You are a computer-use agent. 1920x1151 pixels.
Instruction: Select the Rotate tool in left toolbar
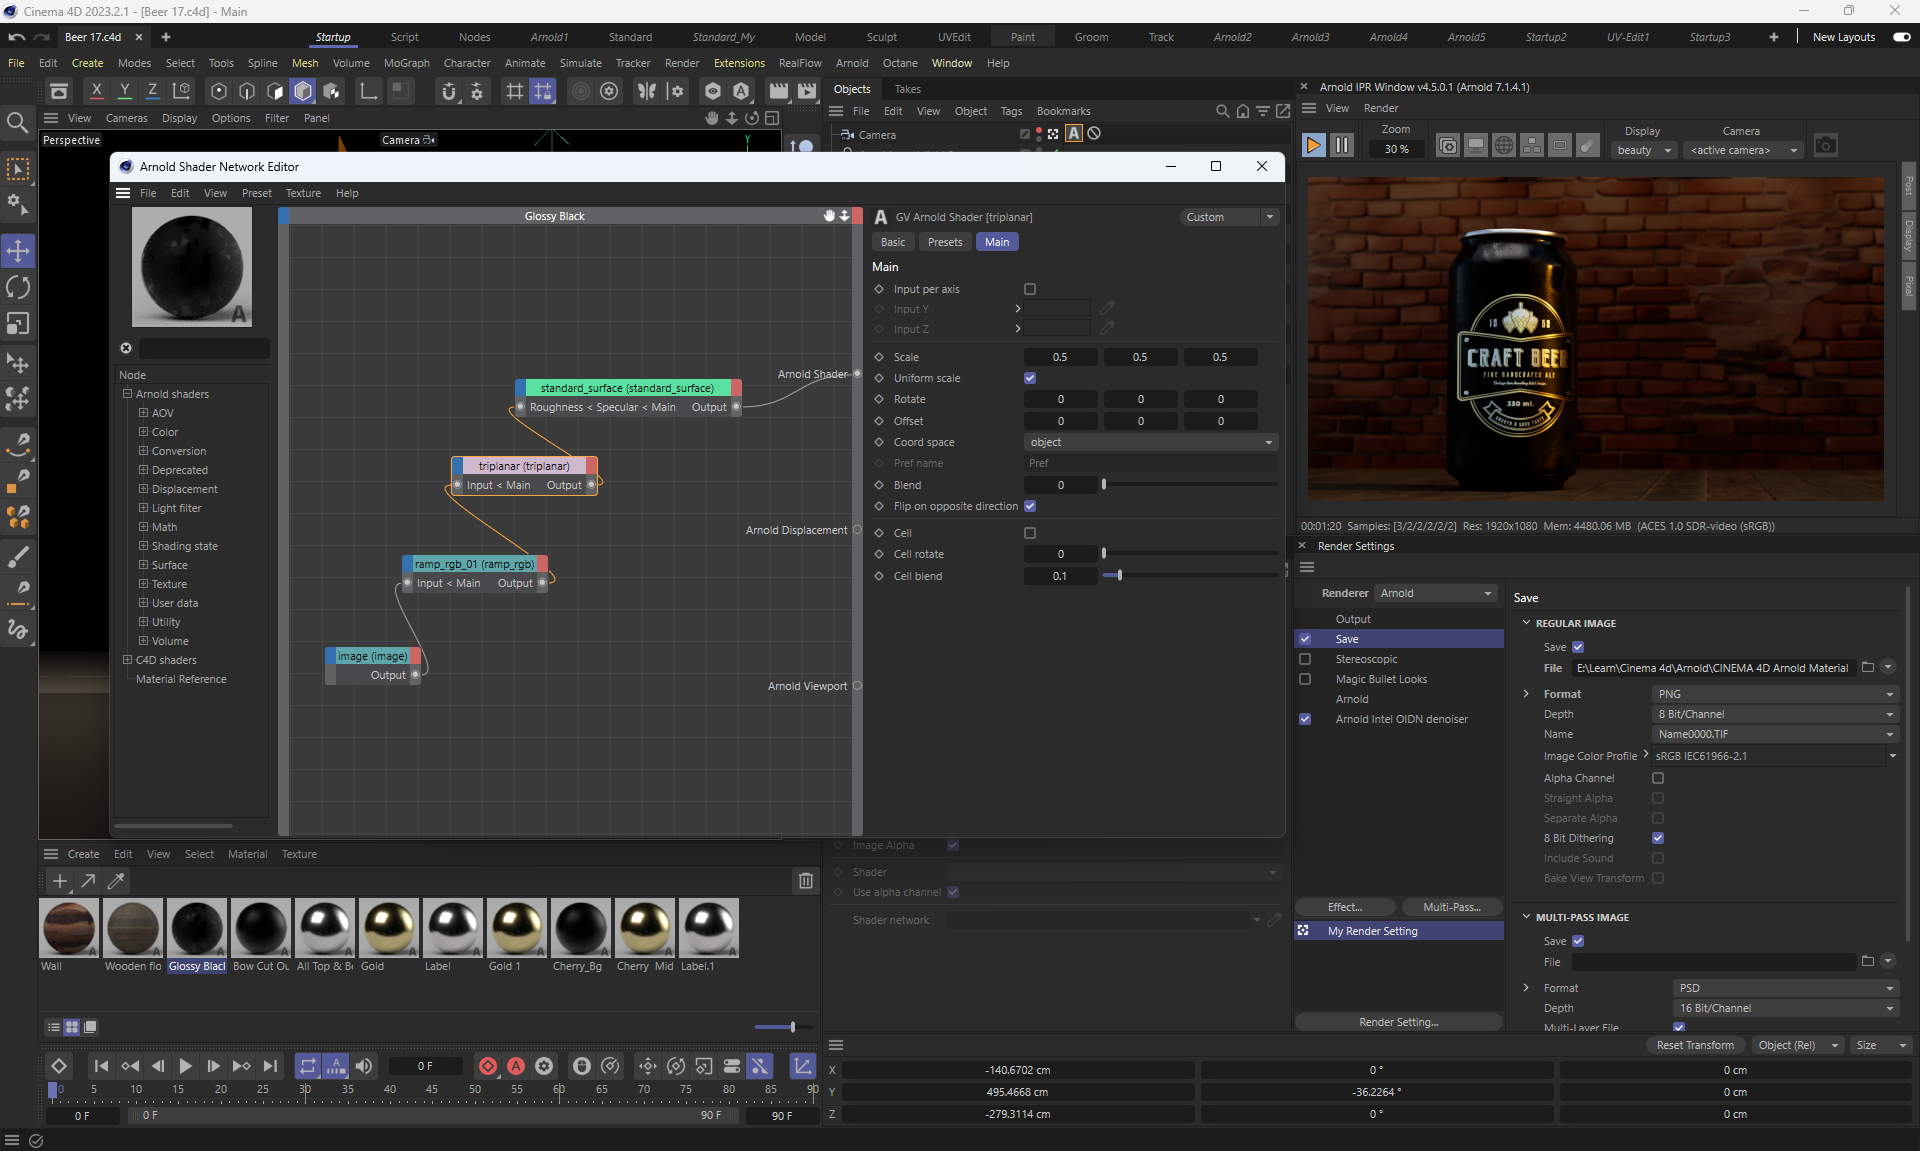[x=18, y=288]
